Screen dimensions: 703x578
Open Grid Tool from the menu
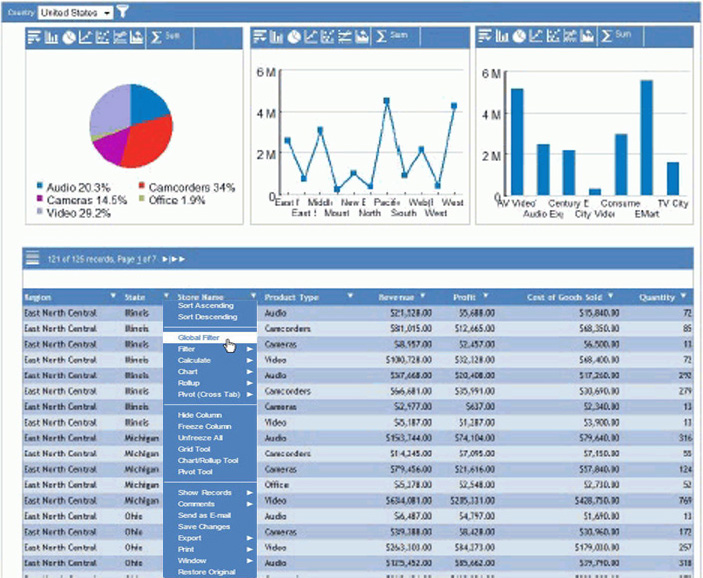(x=194, y=449)
